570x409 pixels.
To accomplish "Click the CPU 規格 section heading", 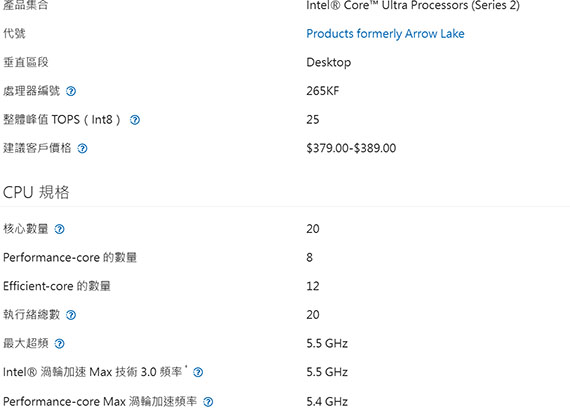I will pos(36,192).
